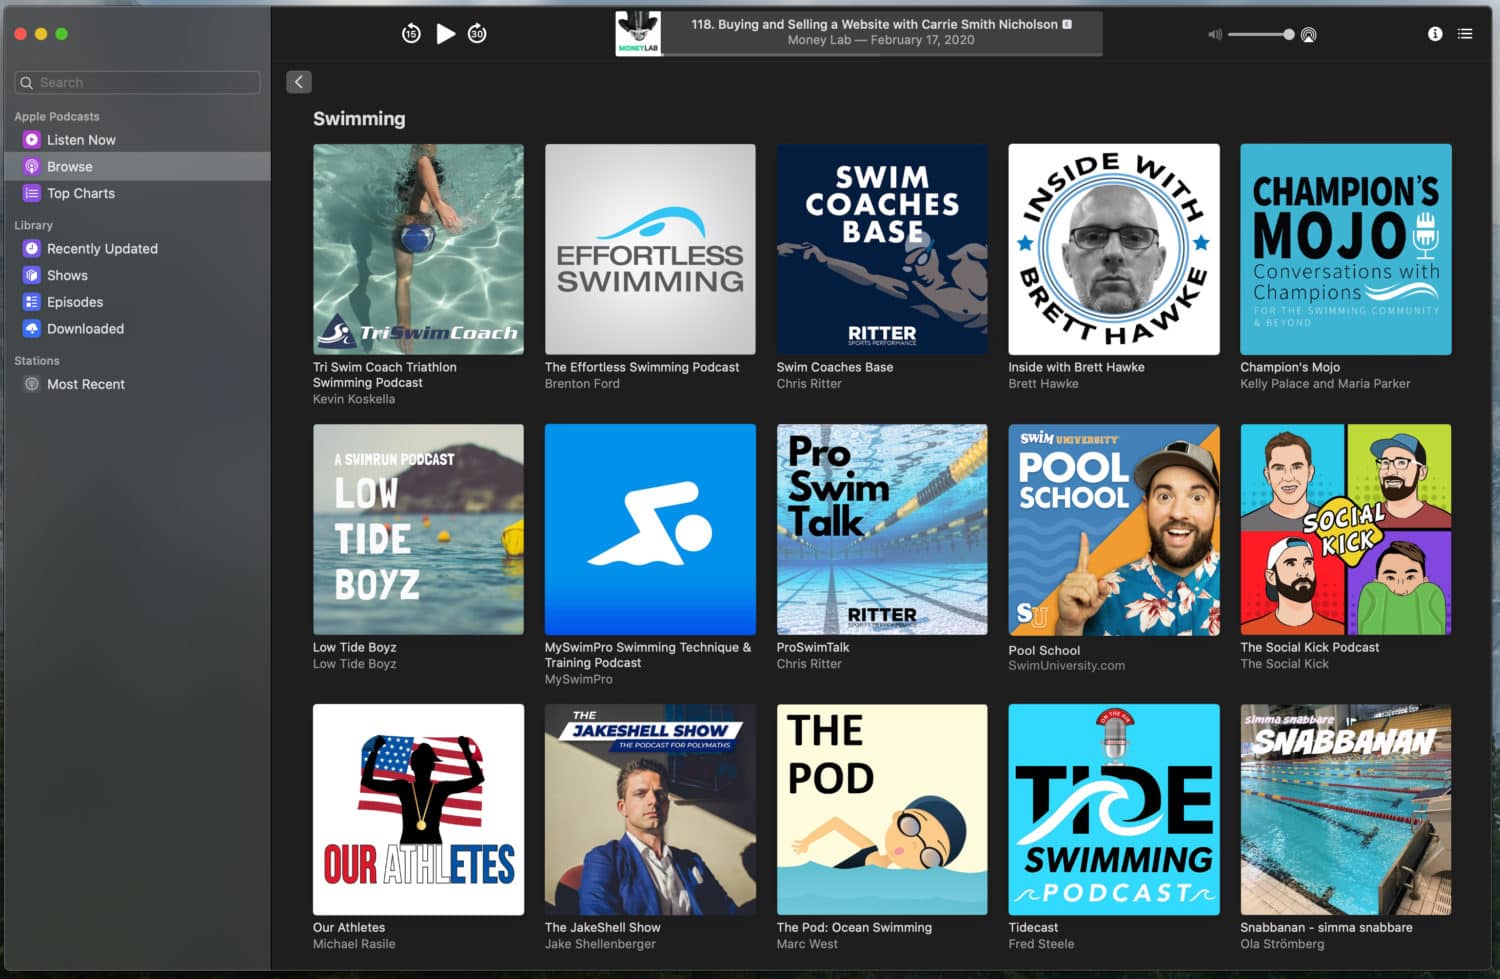Focus the Search field
Screen dimensions: 1500x979
point(137,82)
